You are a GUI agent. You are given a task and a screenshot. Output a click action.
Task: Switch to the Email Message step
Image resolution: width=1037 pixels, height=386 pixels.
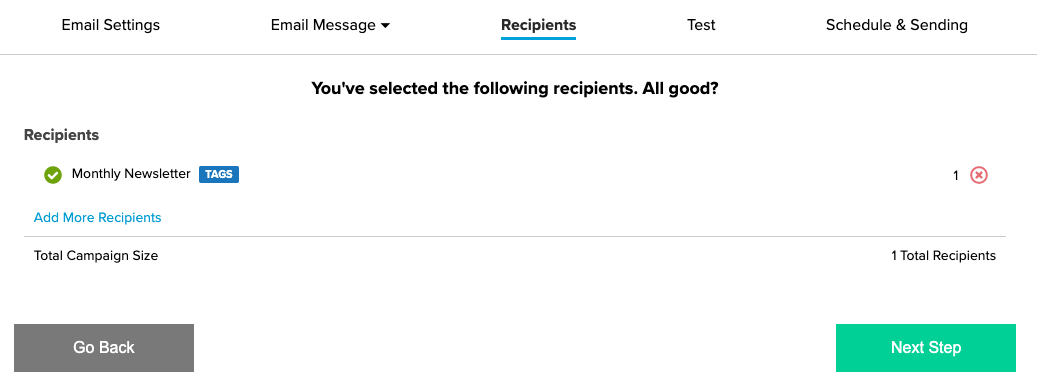coord(323,25)
